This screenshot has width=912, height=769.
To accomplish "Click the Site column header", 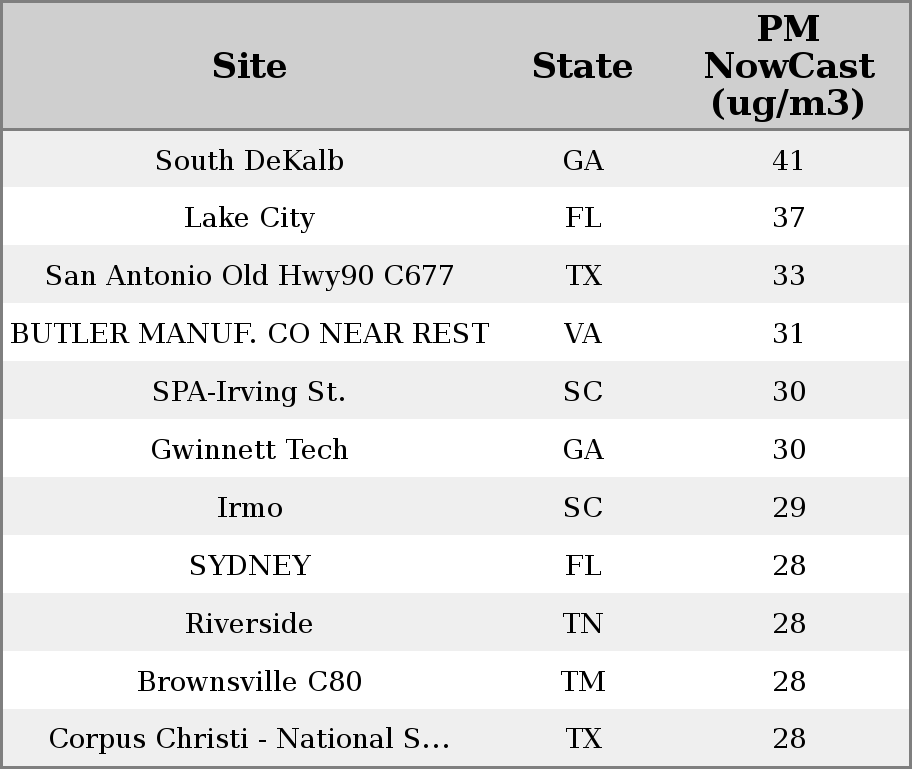I will pyautogui.click(x=249, y=67).
